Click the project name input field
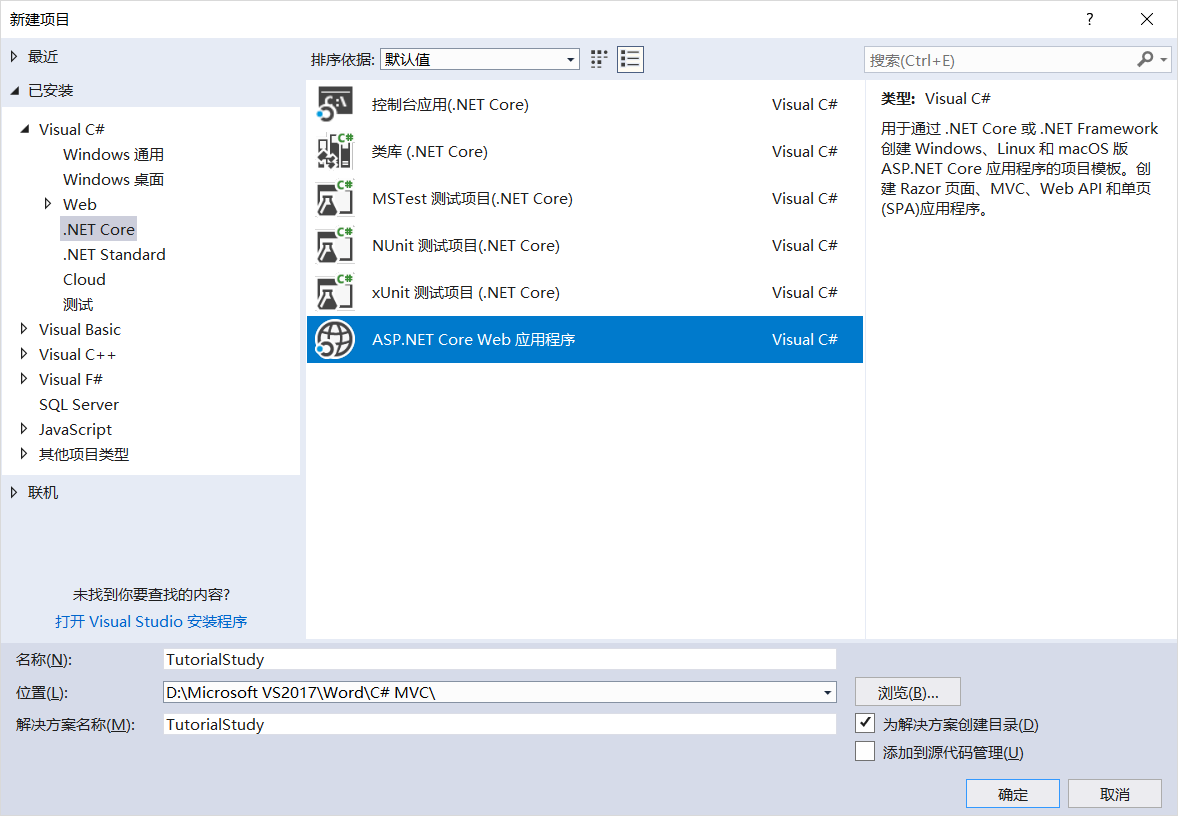Viewport: 1178px width, 816px height. point(500,660)
